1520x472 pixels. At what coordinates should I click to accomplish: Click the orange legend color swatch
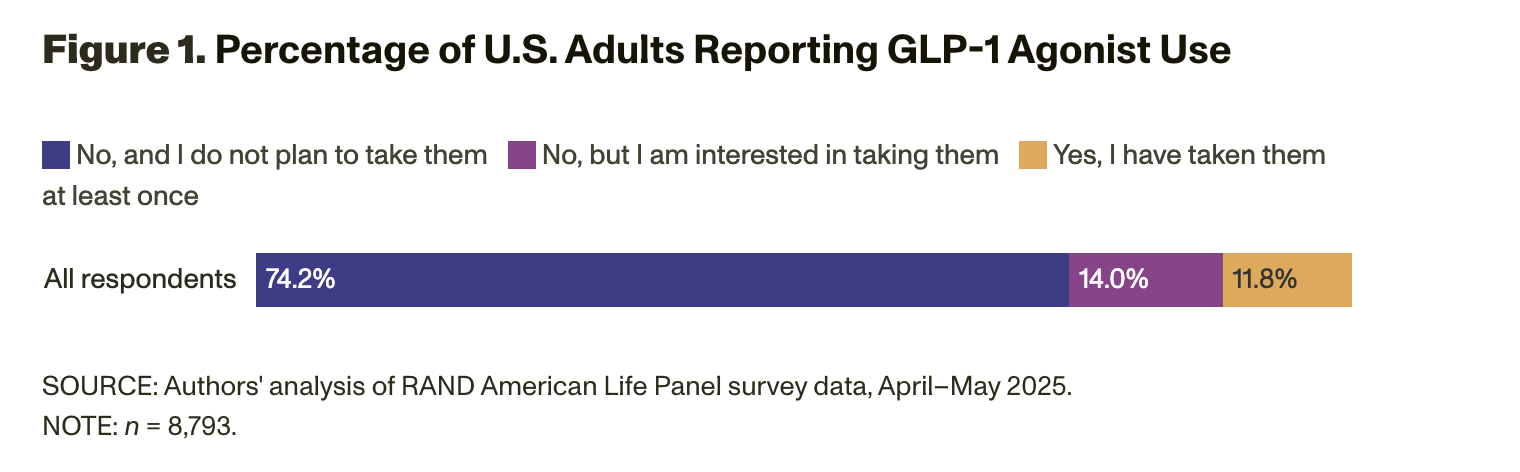coord(1032,155)
